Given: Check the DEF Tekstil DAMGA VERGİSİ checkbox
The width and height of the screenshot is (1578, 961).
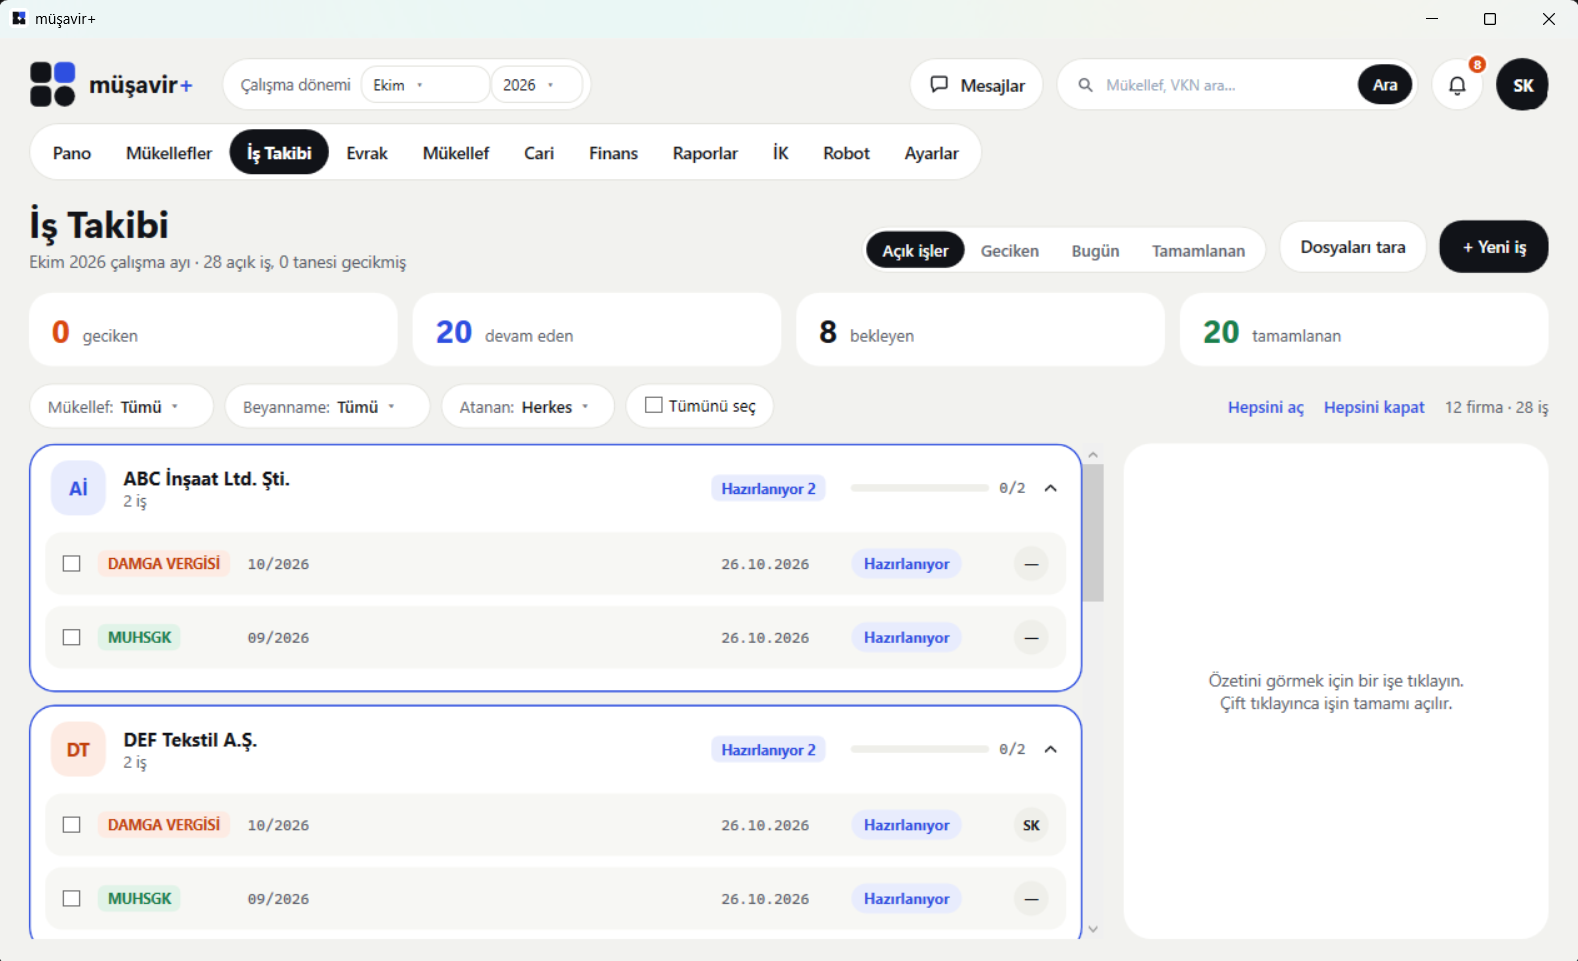Looking at the screenshot, I should tap(71, 825).
